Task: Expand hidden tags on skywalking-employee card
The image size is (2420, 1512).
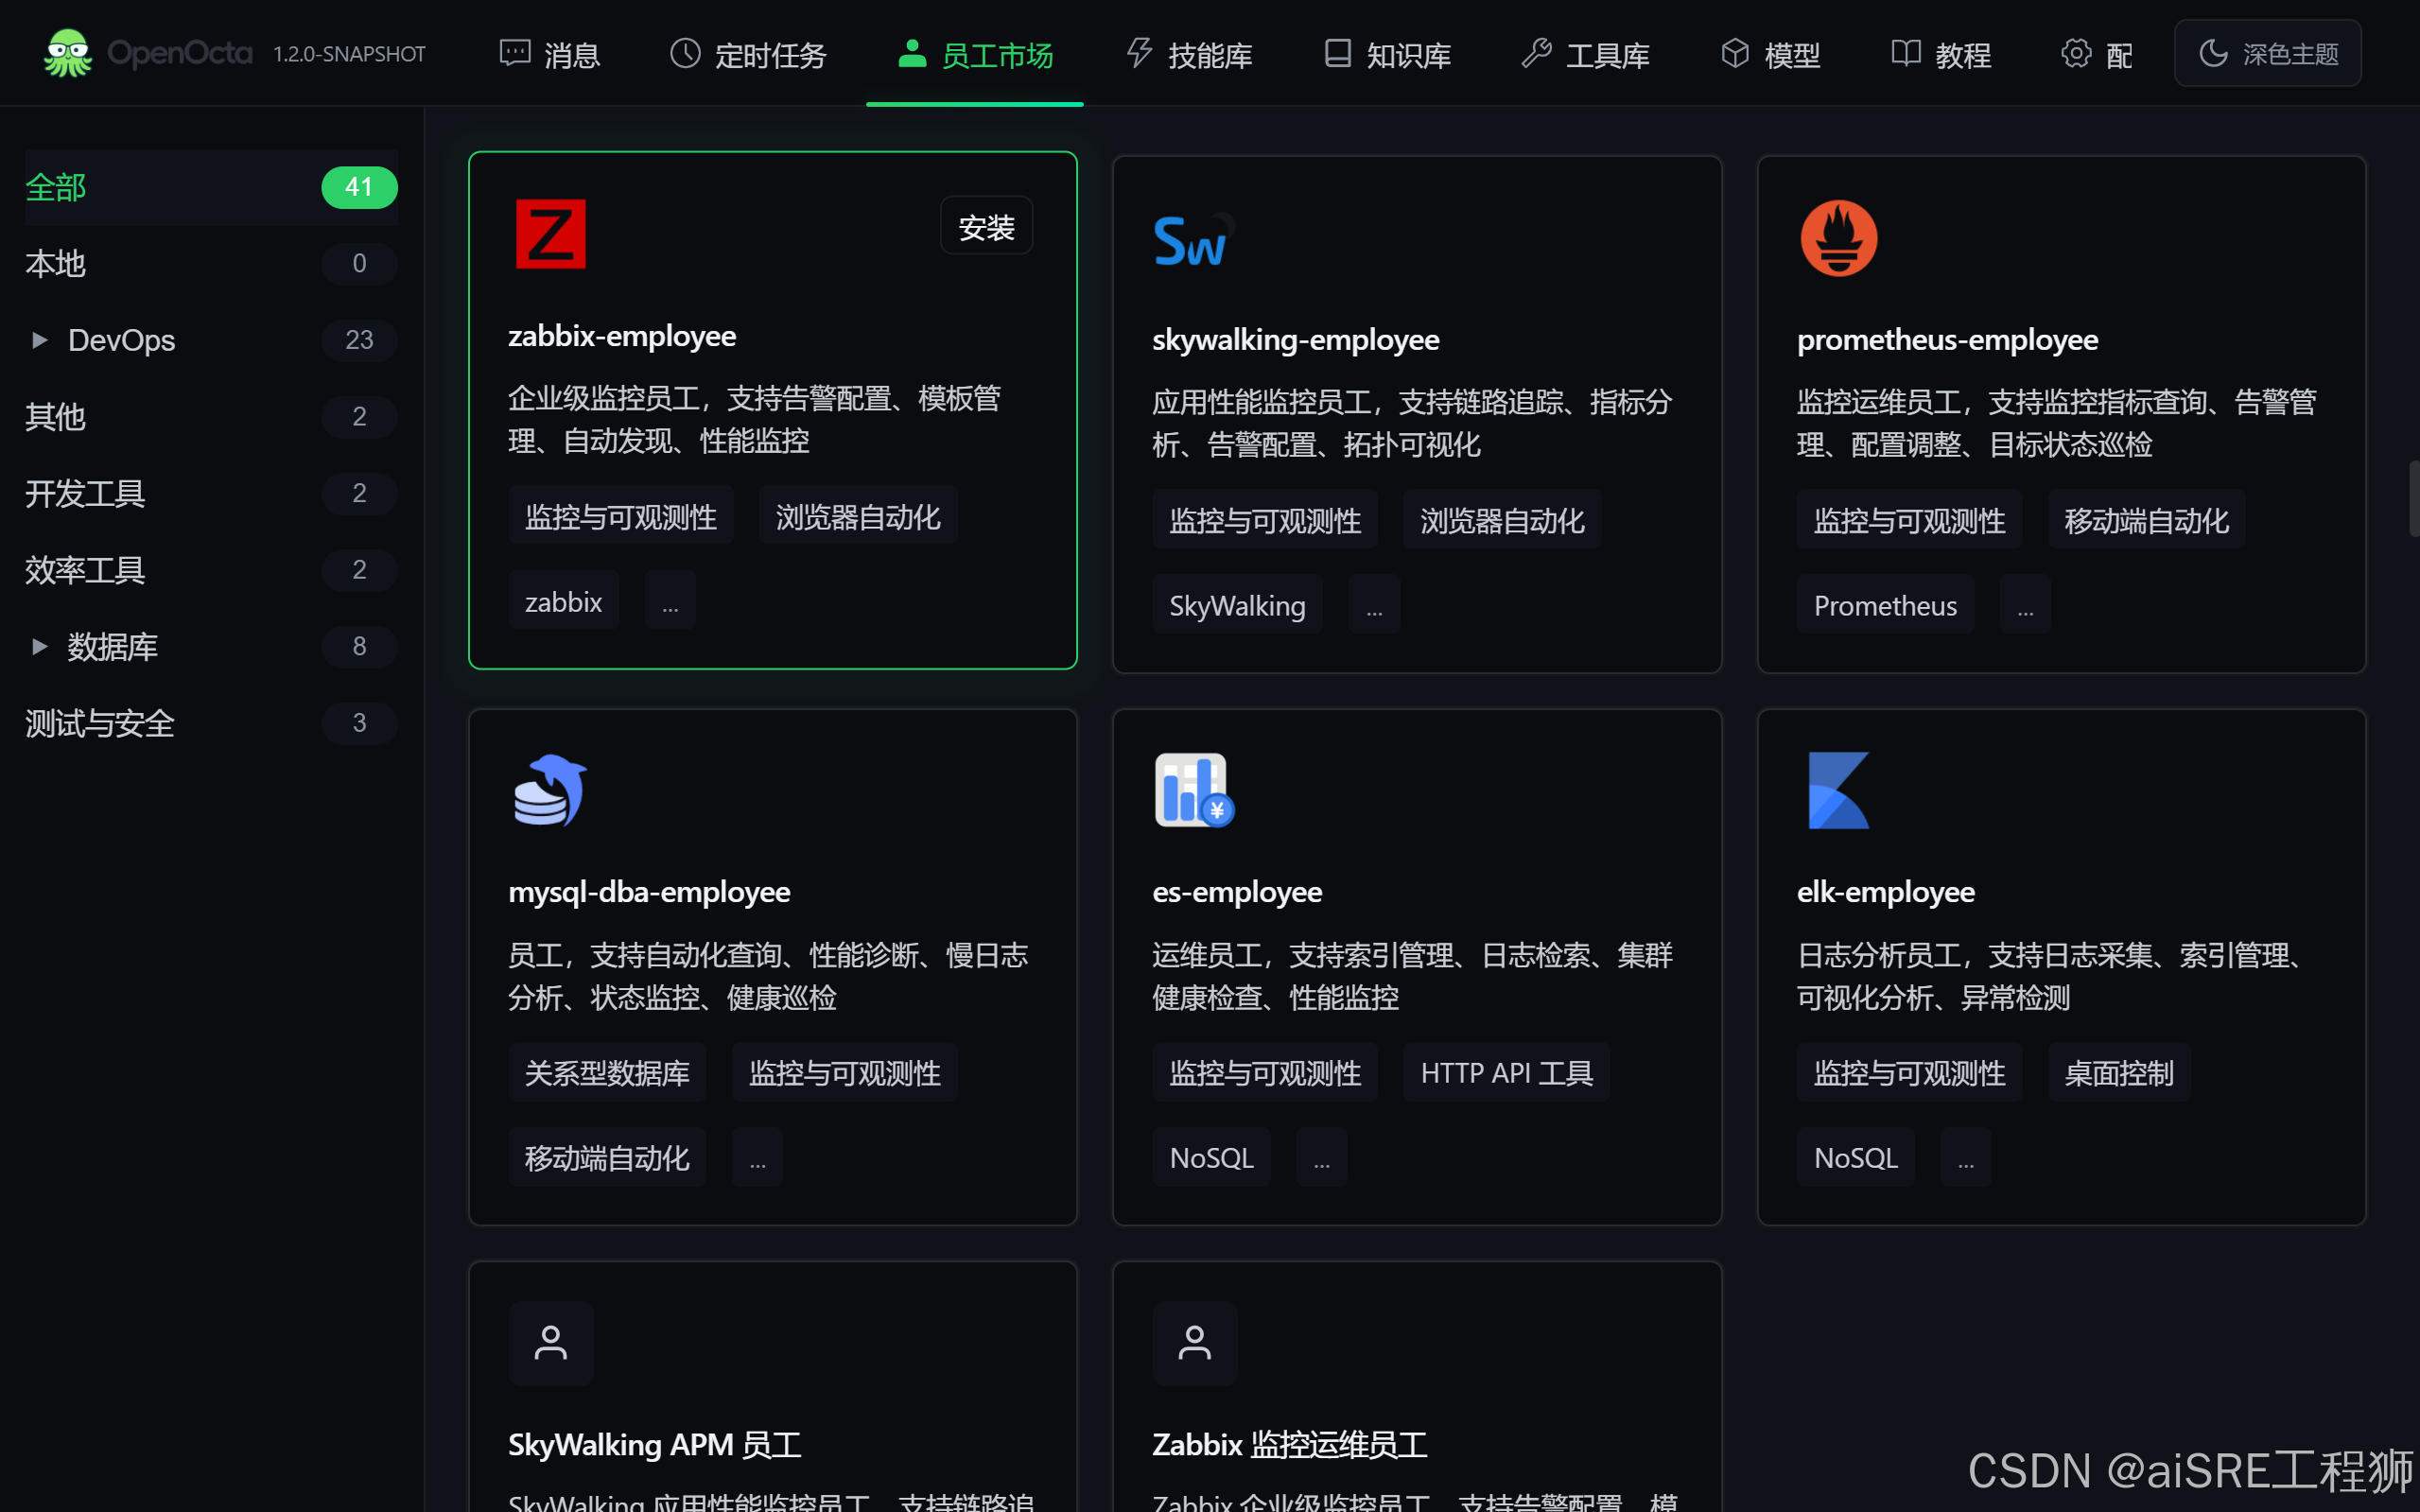Action: (1374, 605)
